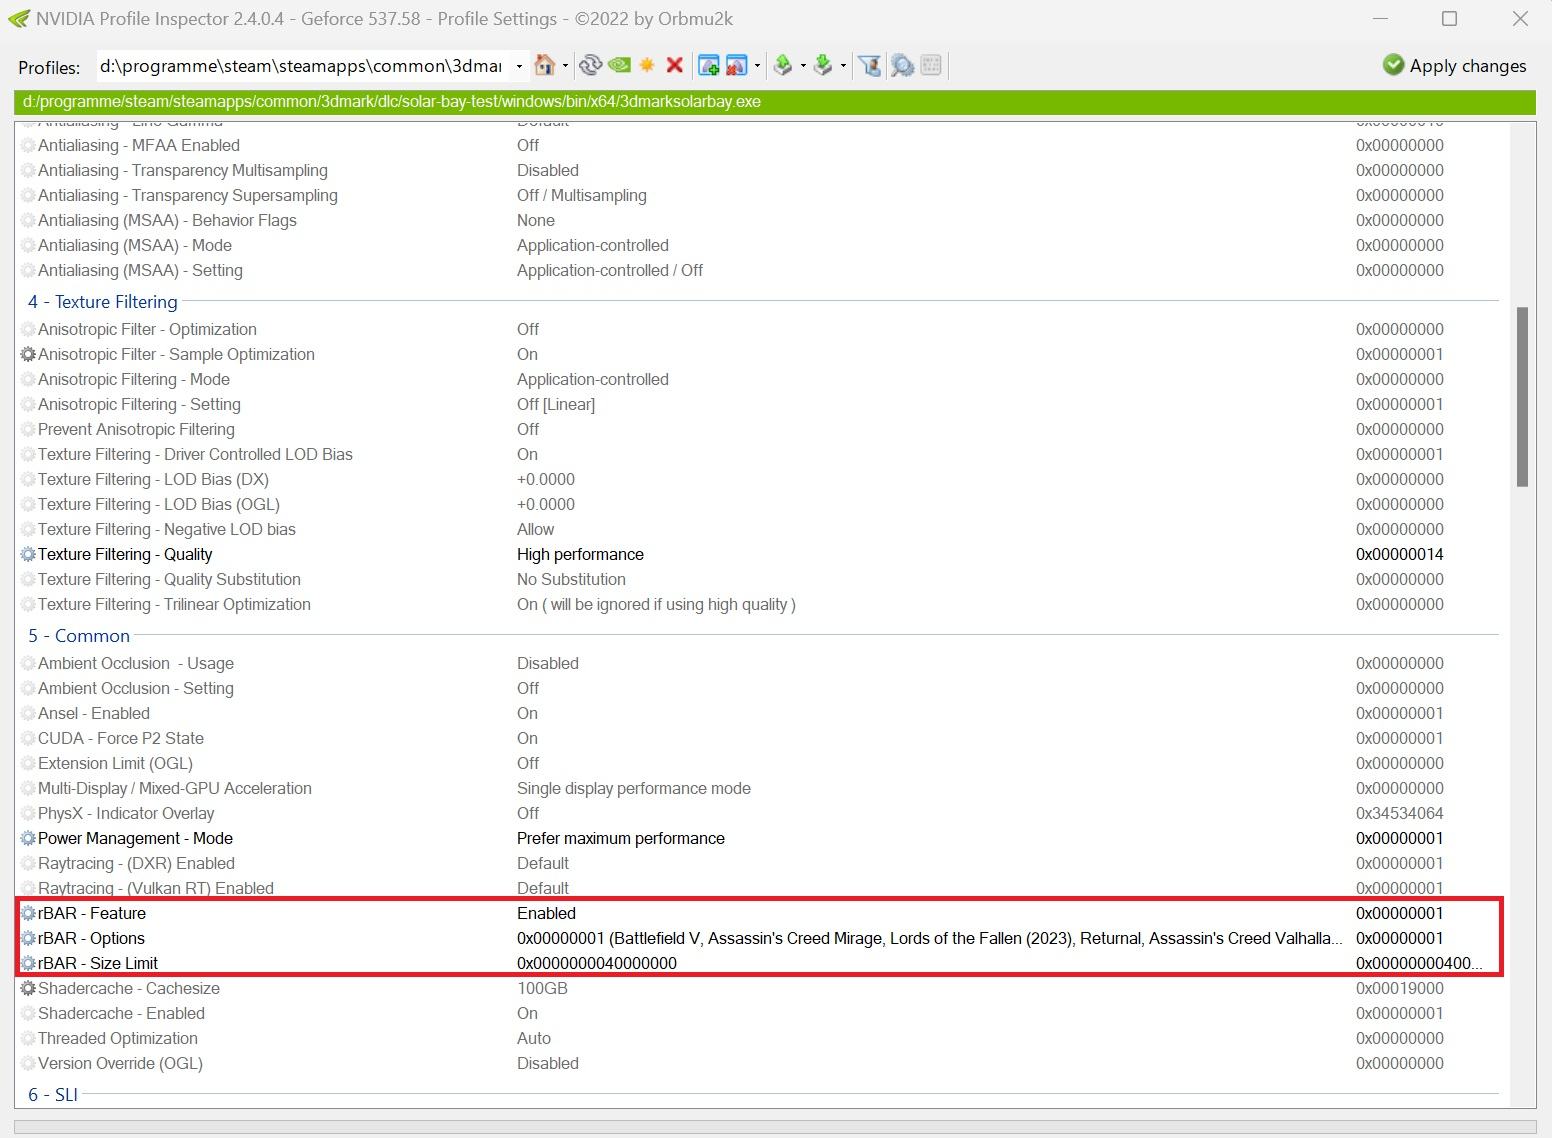Select Raytracing - (DXR) Enabled row
1552x1138 pixels.
(x=760, y=863)
